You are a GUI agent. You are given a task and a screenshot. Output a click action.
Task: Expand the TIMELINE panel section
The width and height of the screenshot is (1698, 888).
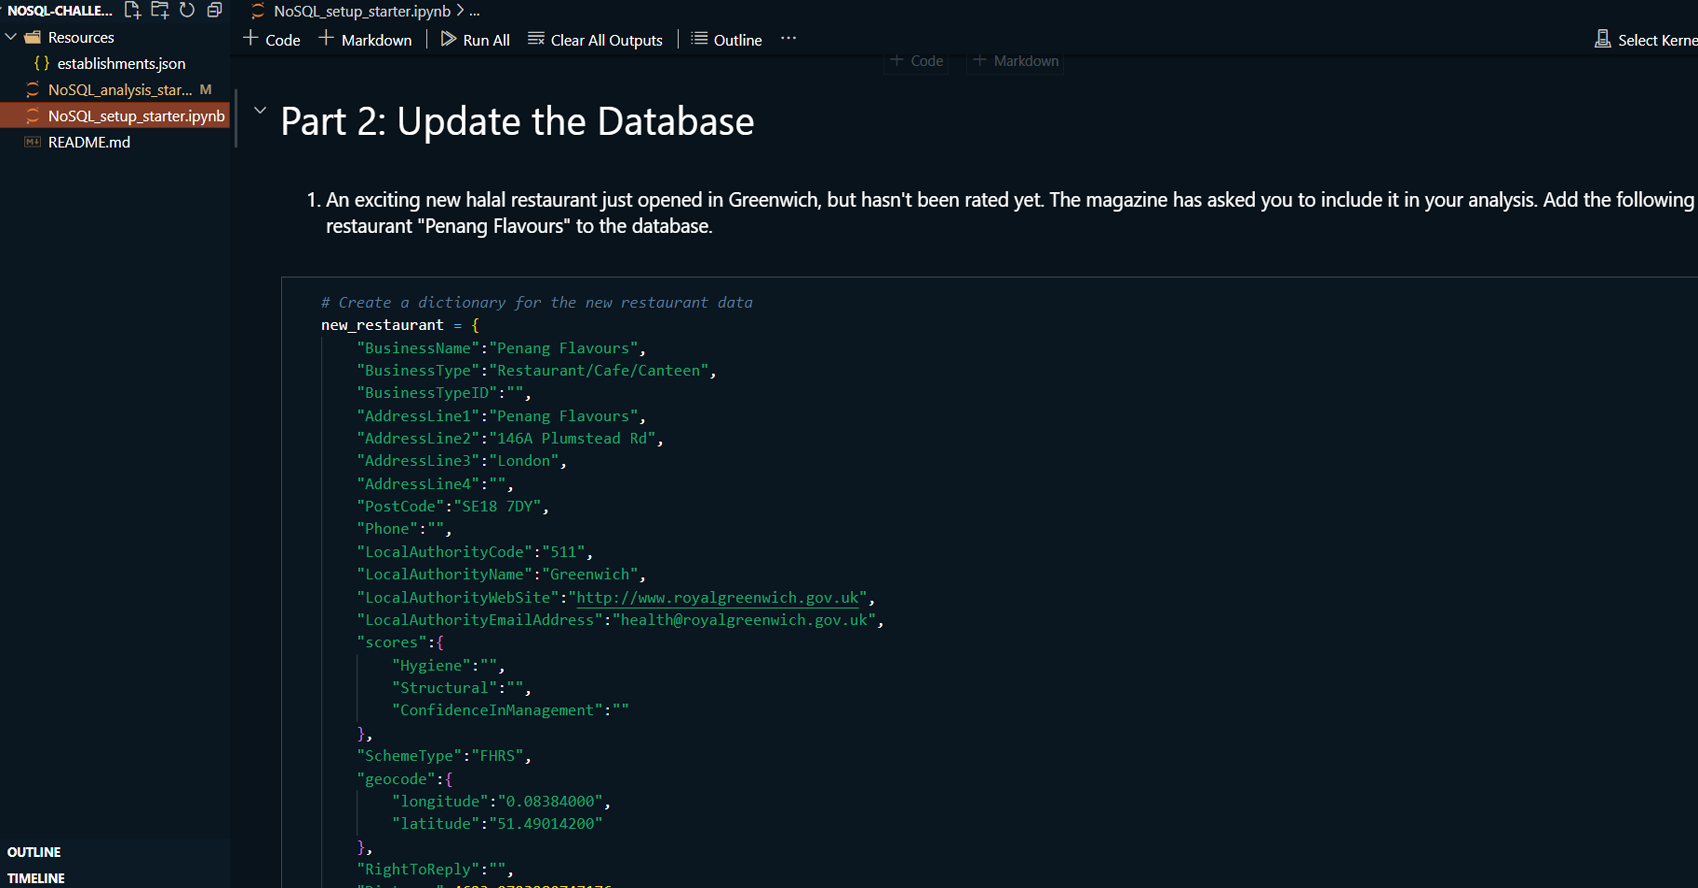36,878
